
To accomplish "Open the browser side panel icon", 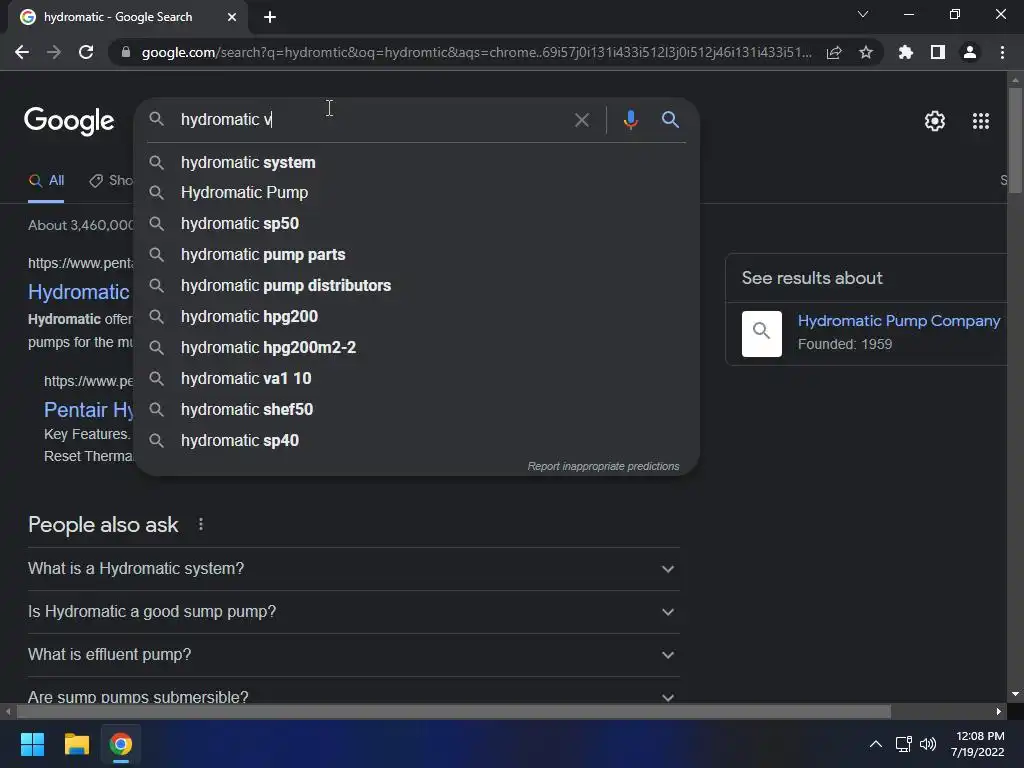I will click(938, 52).
